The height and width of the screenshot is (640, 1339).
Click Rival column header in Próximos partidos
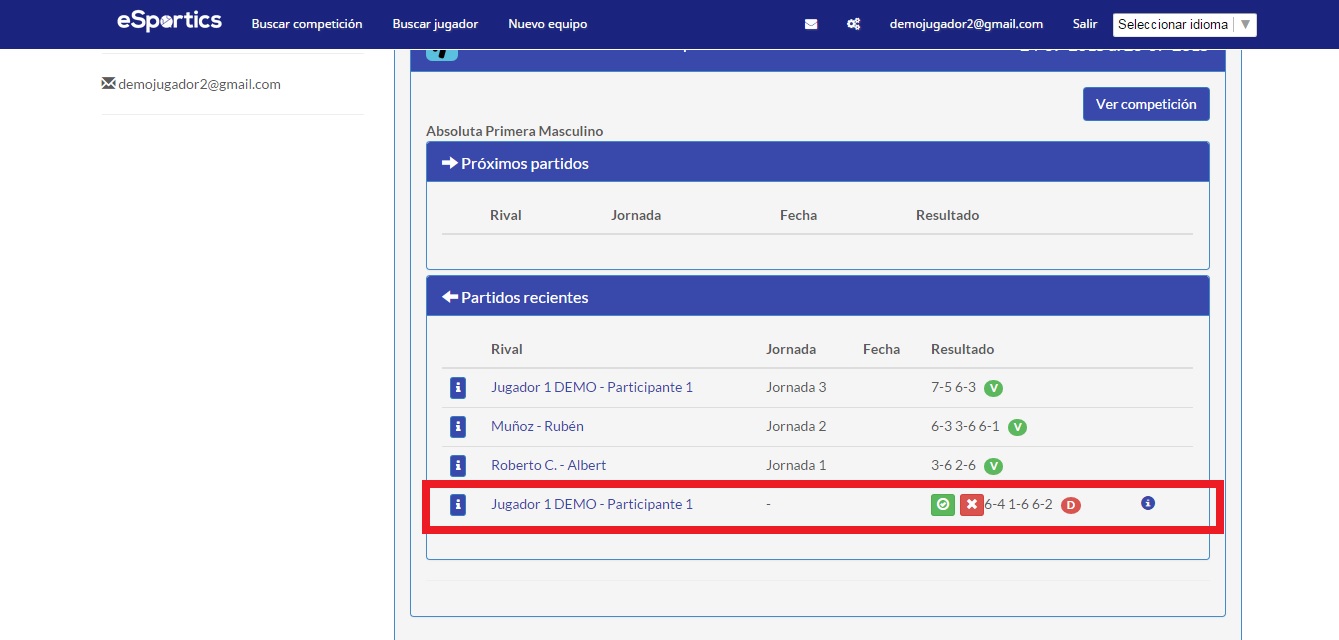506,215
